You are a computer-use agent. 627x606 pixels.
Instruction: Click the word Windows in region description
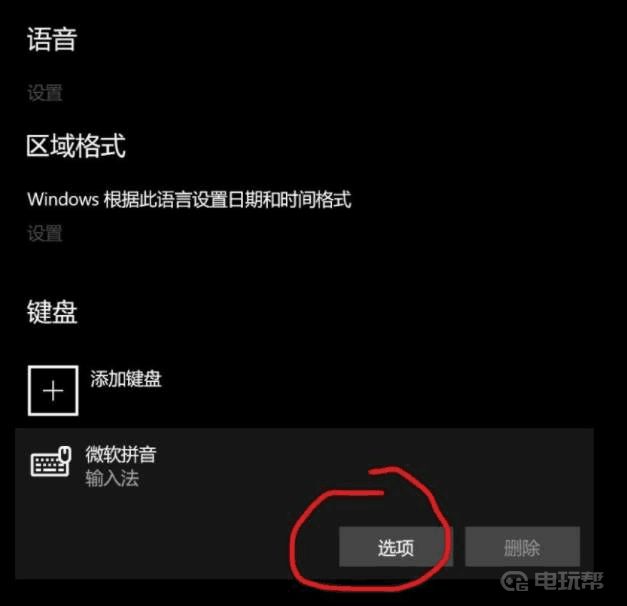(x=63, y=199)
